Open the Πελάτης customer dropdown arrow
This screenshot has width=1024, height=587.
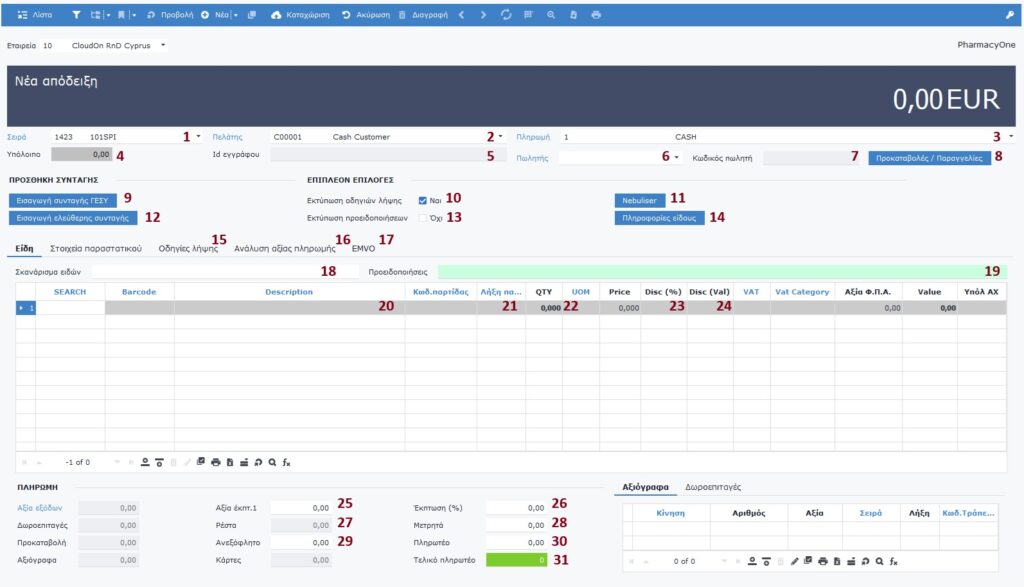(500, 137)
